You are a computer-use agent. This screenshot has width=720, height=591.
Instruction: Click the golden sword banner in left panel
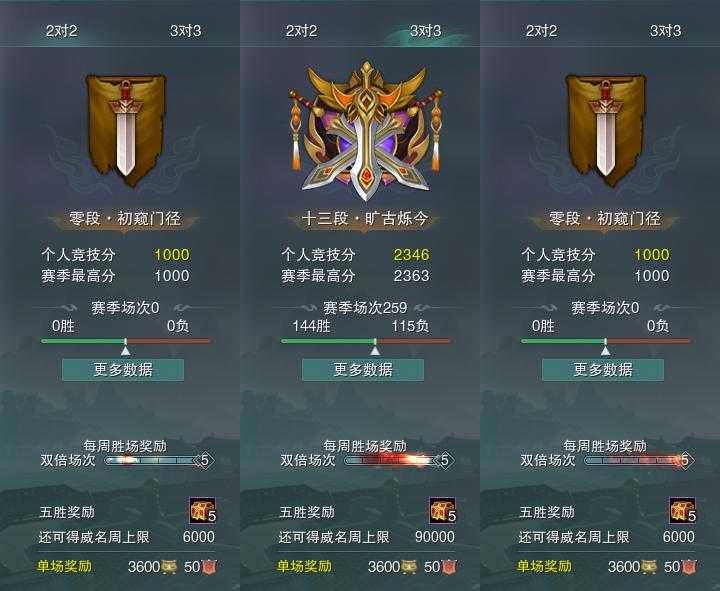tap(126, 130)
